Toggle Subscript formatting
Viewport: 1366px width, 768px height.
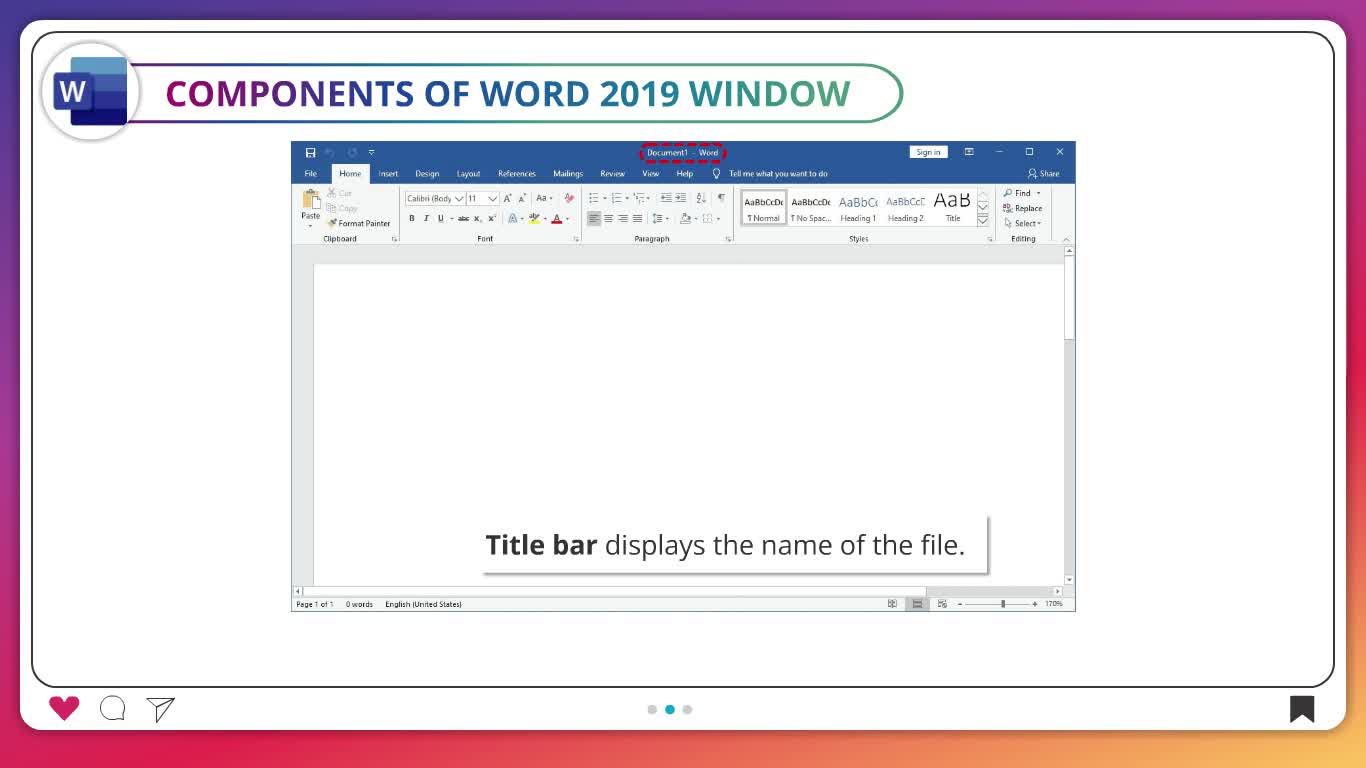point(478,218)
